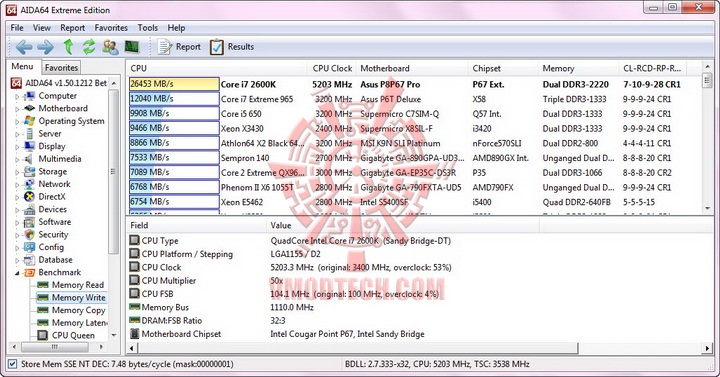The width and height of the screenshot is (720, 377).
Task: Expand the Operating System node arrow
Action: tap(17, 122)
